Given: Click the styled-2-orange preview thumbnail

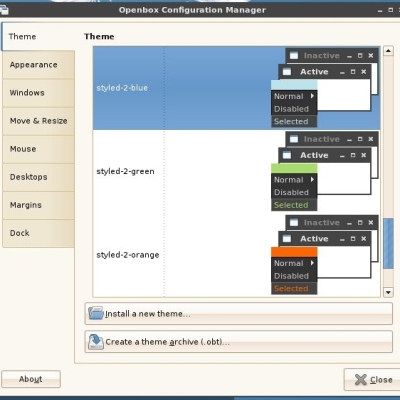Looking at the screenshot, I should (x=325, y=255).
